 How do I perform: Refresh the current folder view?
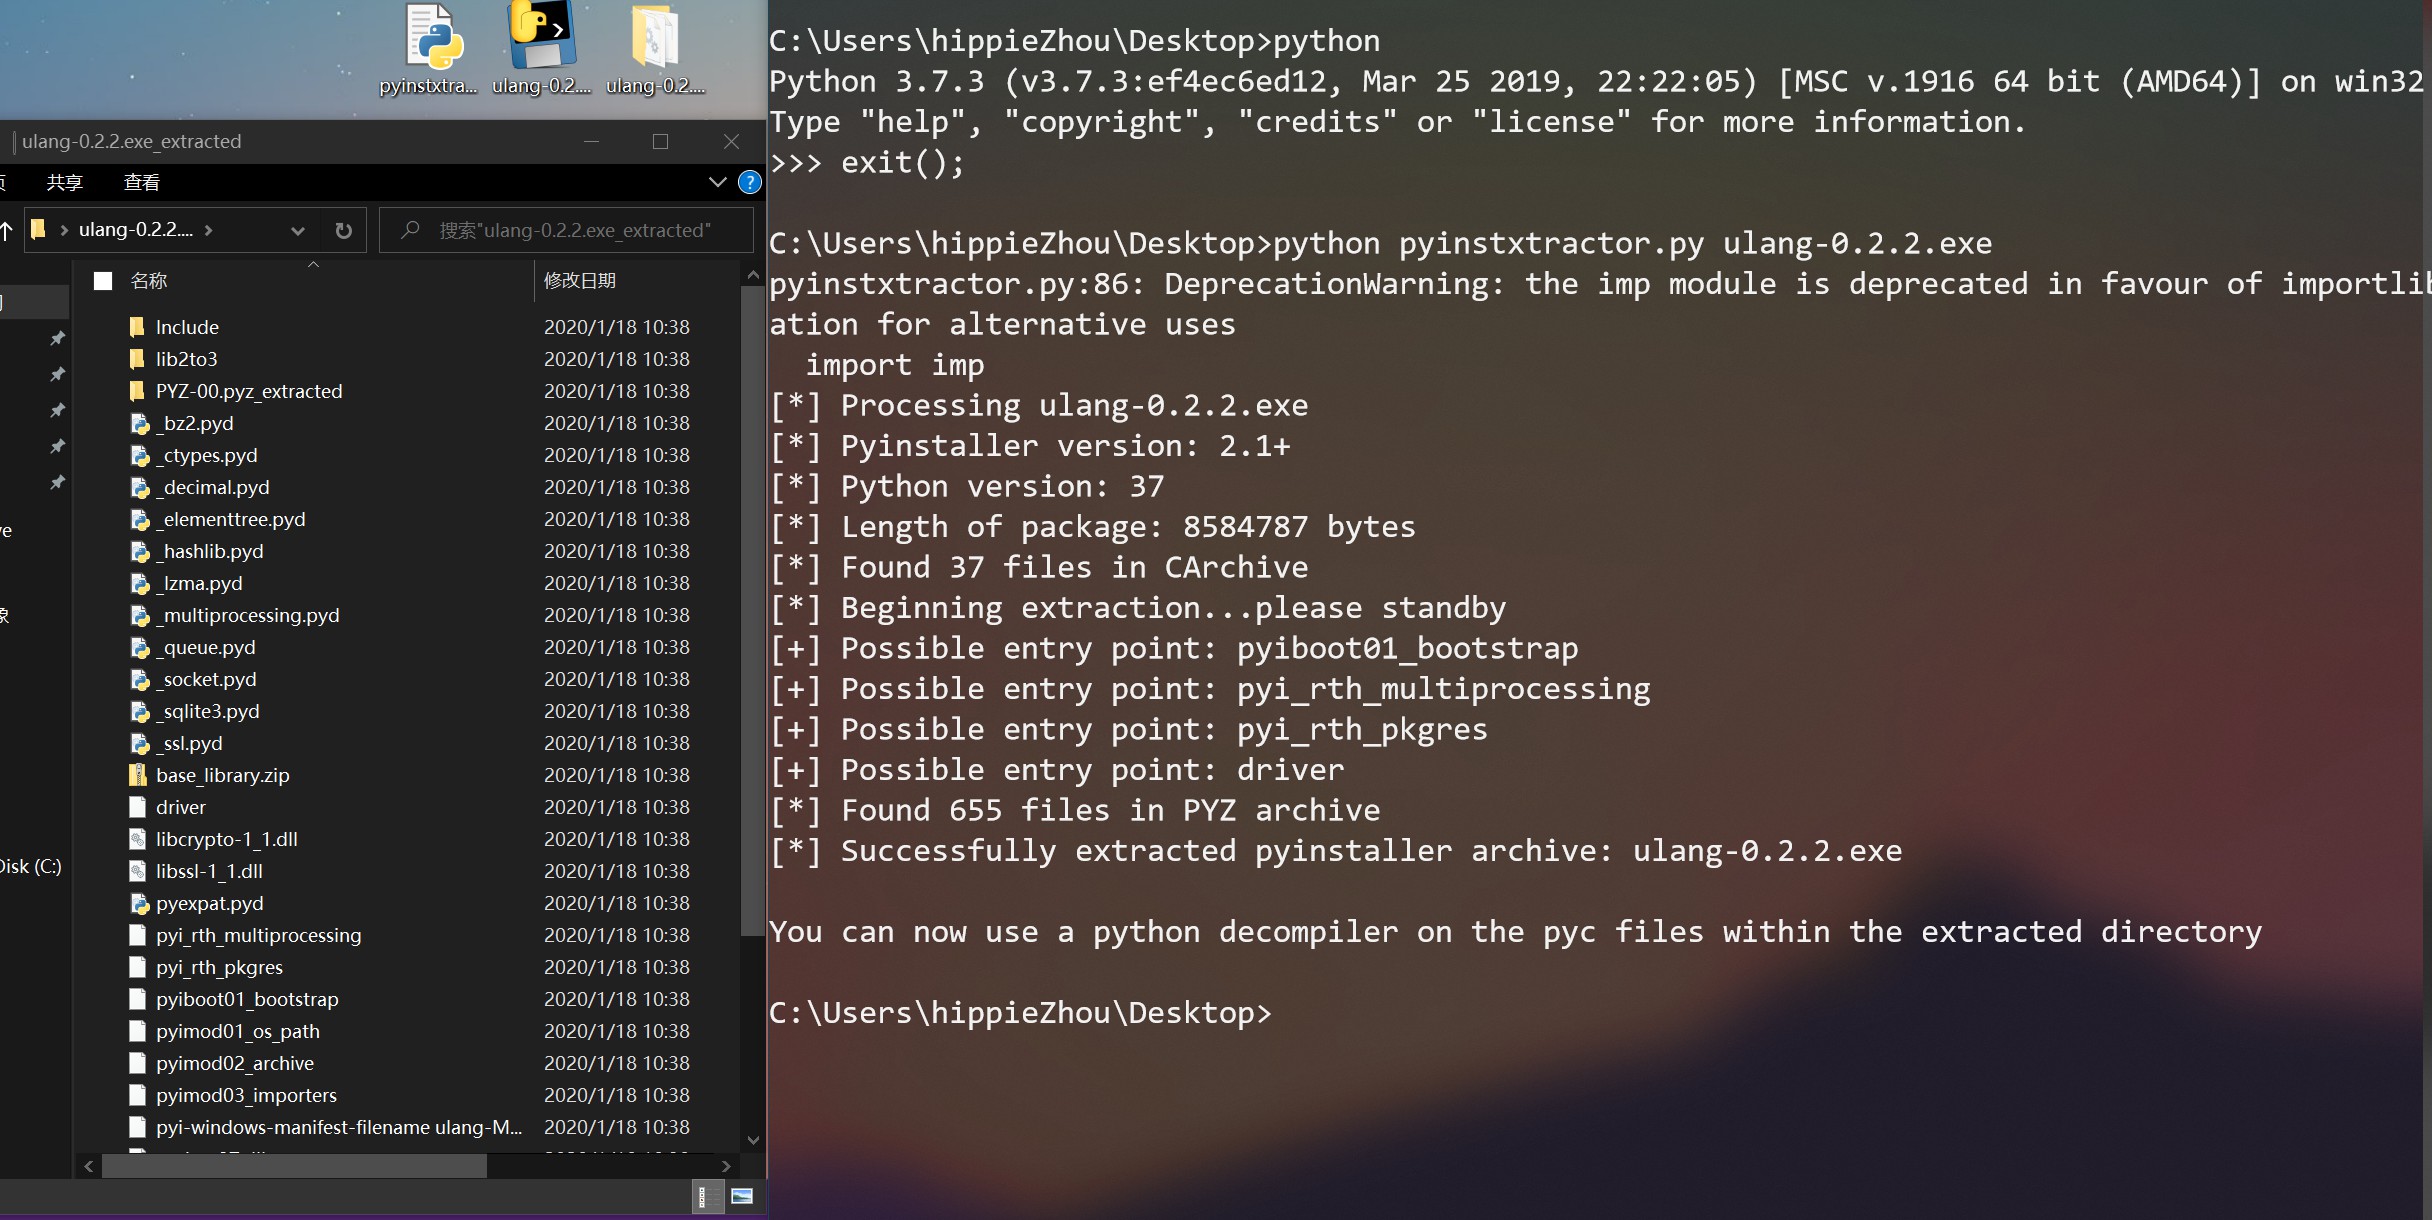(343, 231)
